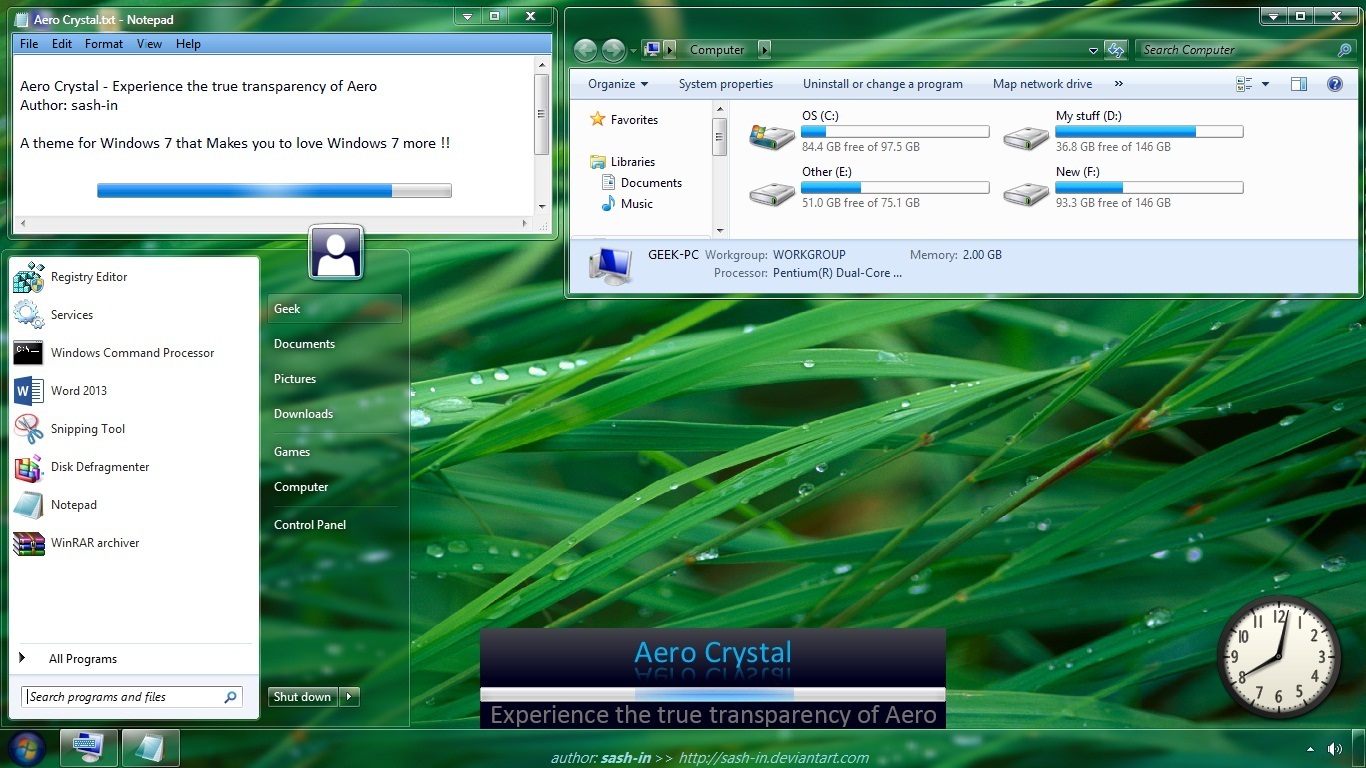1366x768 pixels.
Task: Select the OS (C:) drive
Action: (x=869, y=131)
